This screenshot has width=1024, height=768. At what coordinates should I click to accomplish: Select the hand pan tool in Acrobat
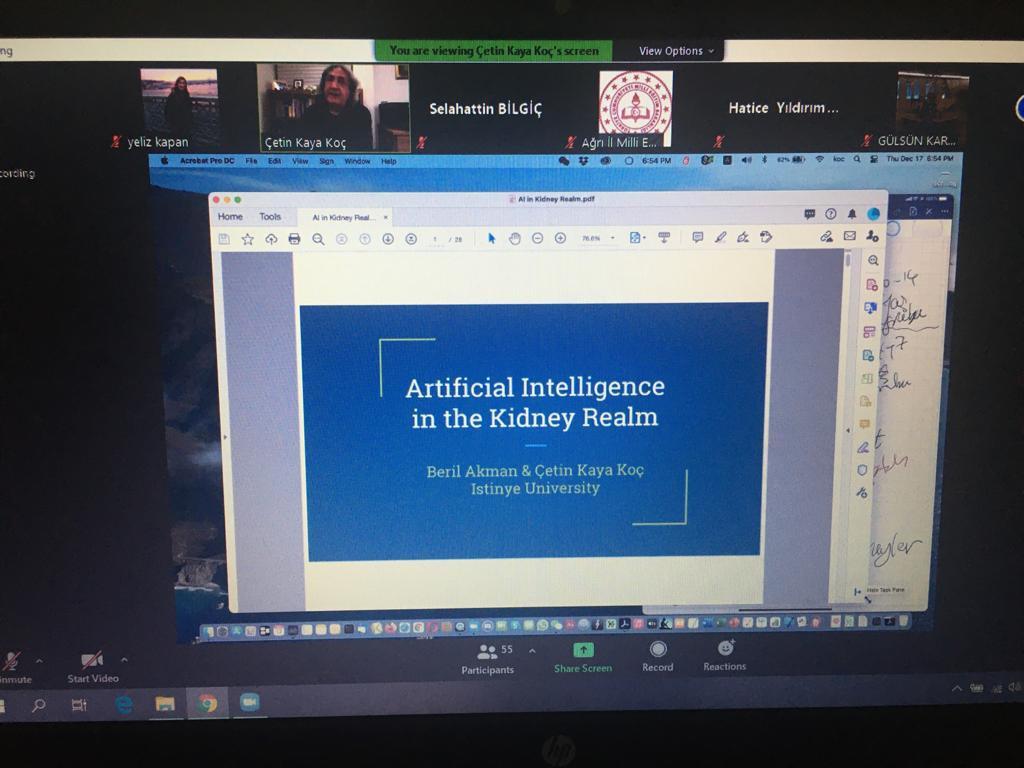click(514, 238)
